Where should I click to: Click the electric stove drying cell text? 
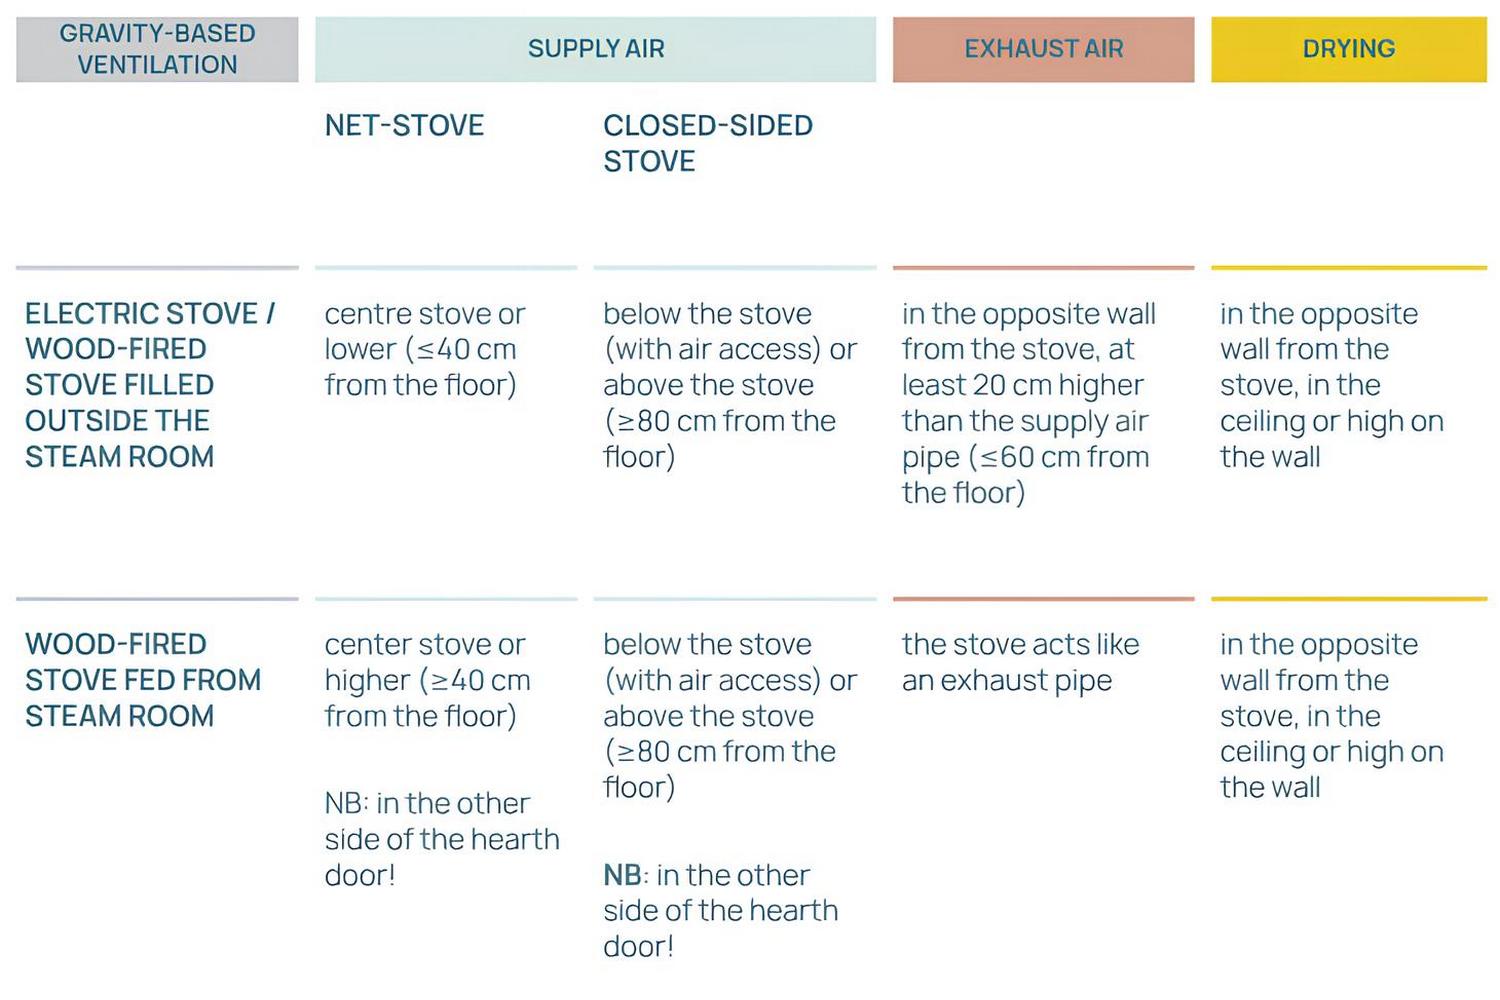(x=1332, y=385)
